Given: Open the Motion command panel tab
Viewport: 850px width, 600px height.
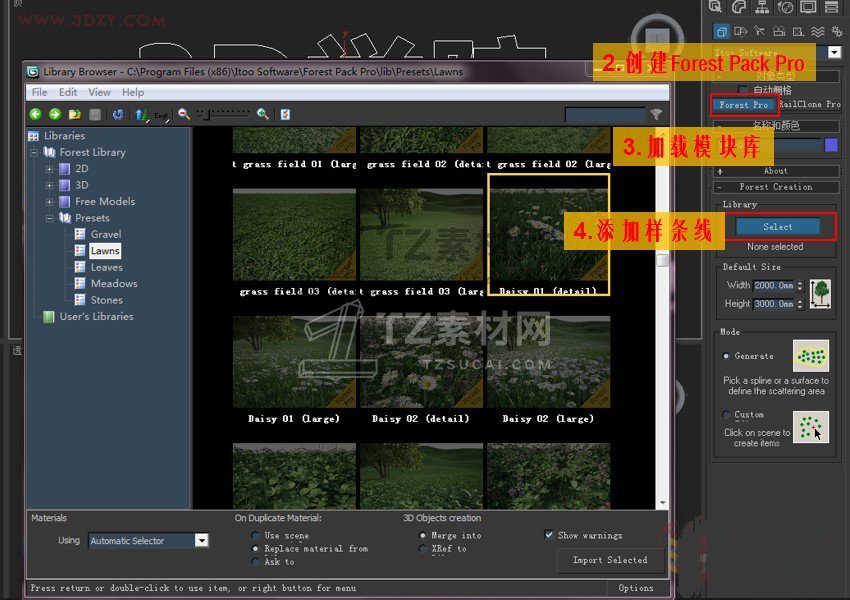Looking at the screenshot, I should click(785, 7).
